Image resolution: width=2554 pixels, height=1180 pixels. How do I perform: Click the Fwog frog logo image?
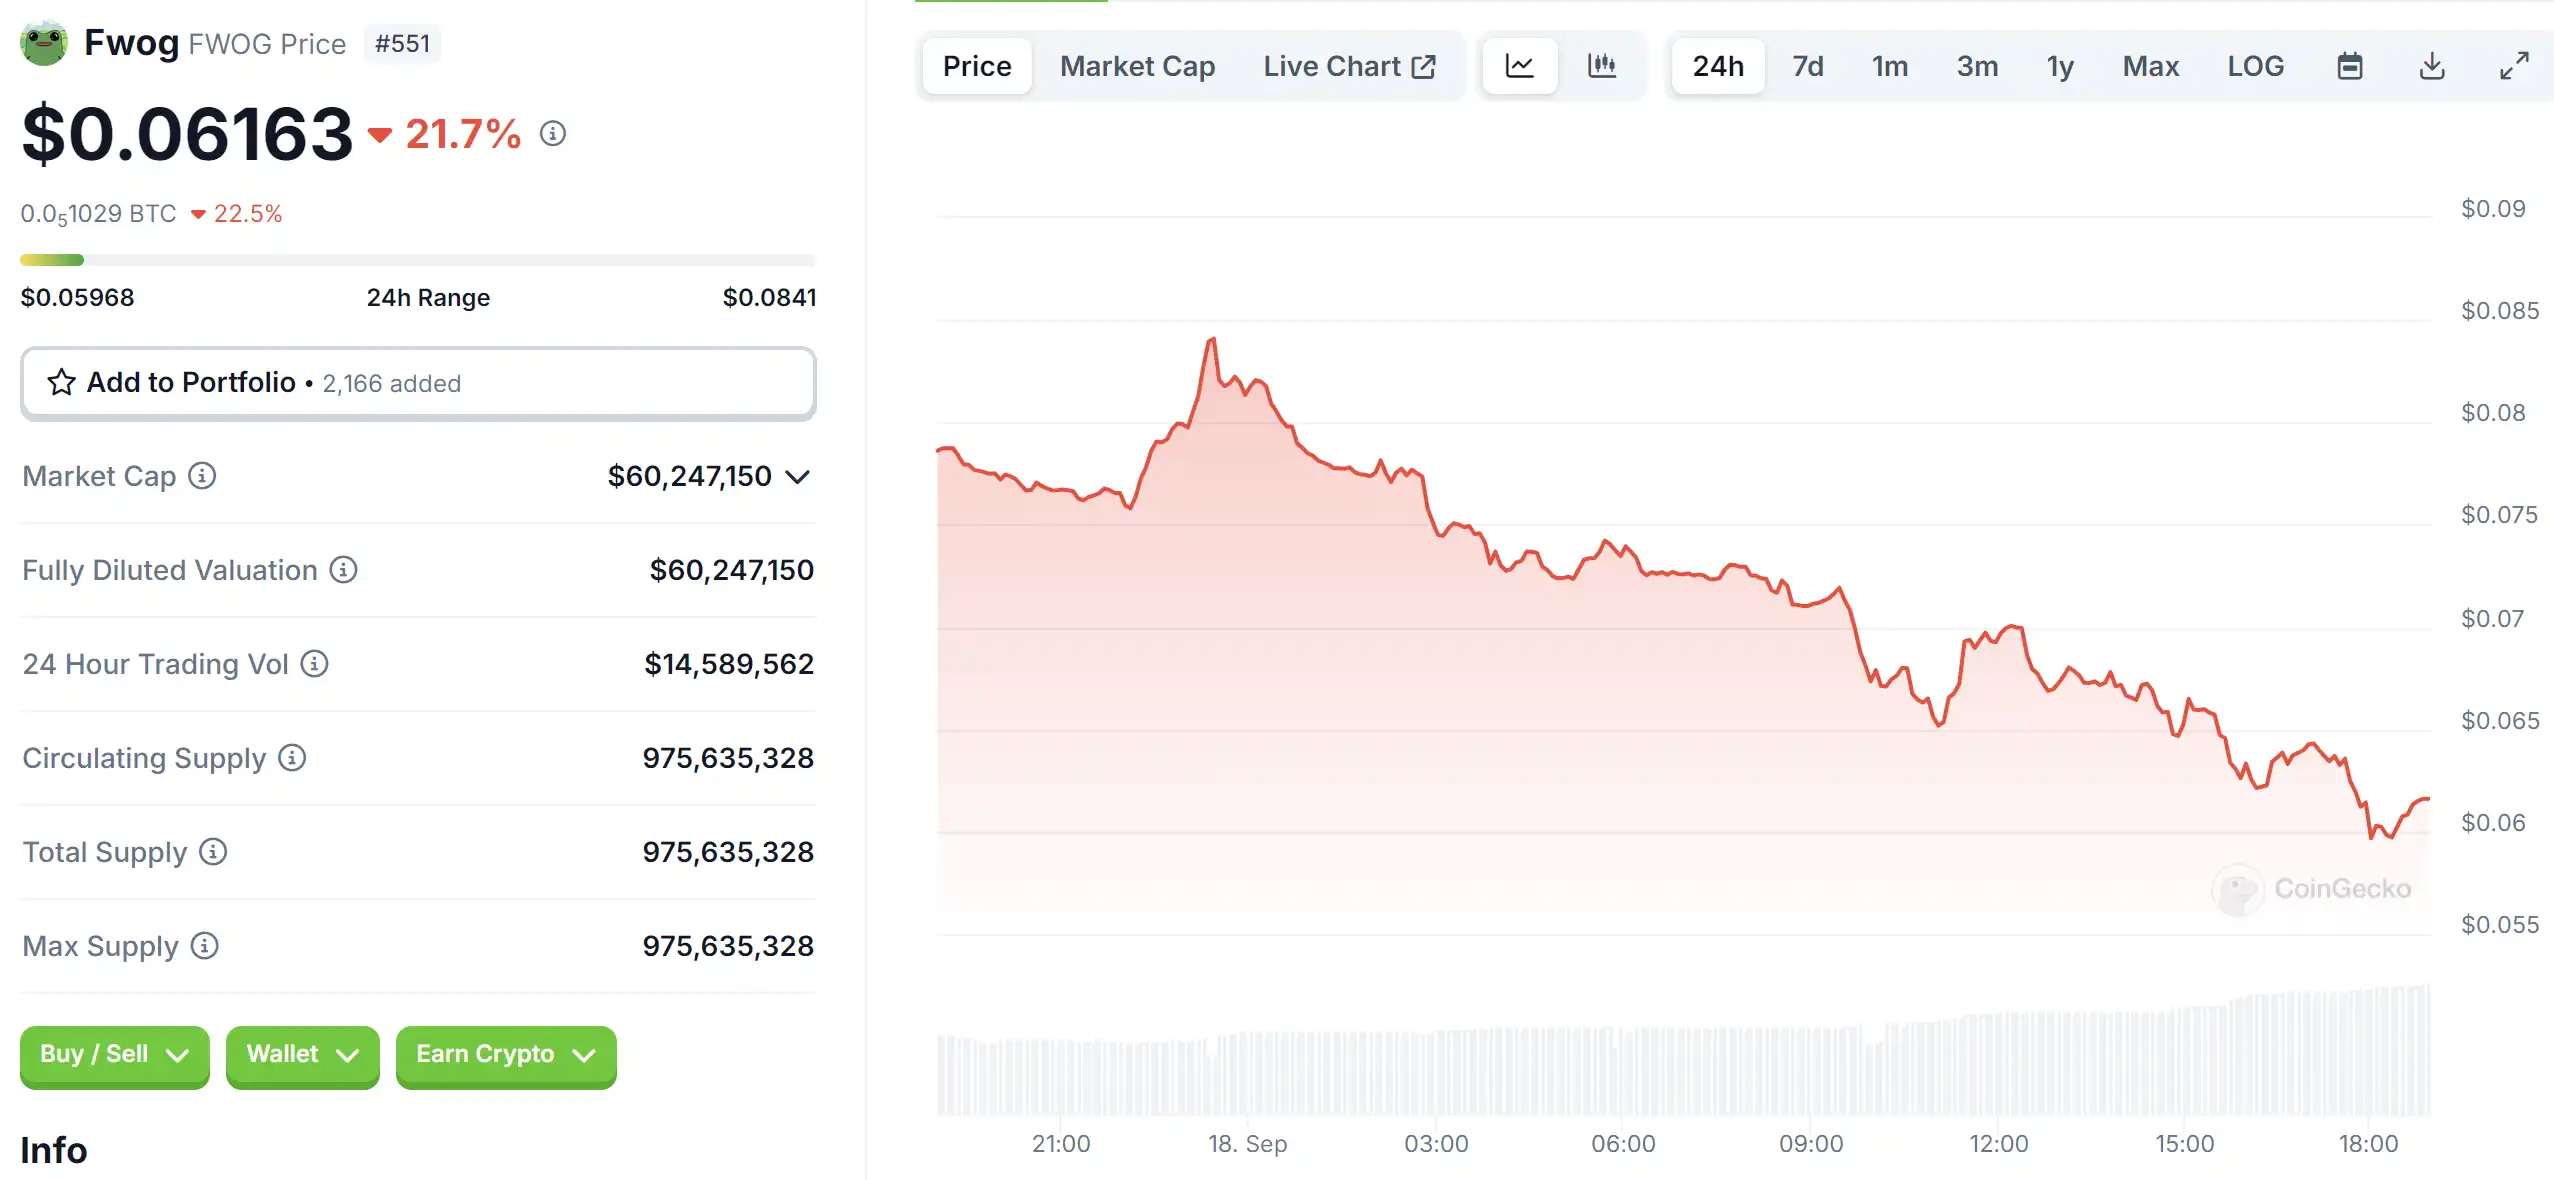click(x=43, y=43)
